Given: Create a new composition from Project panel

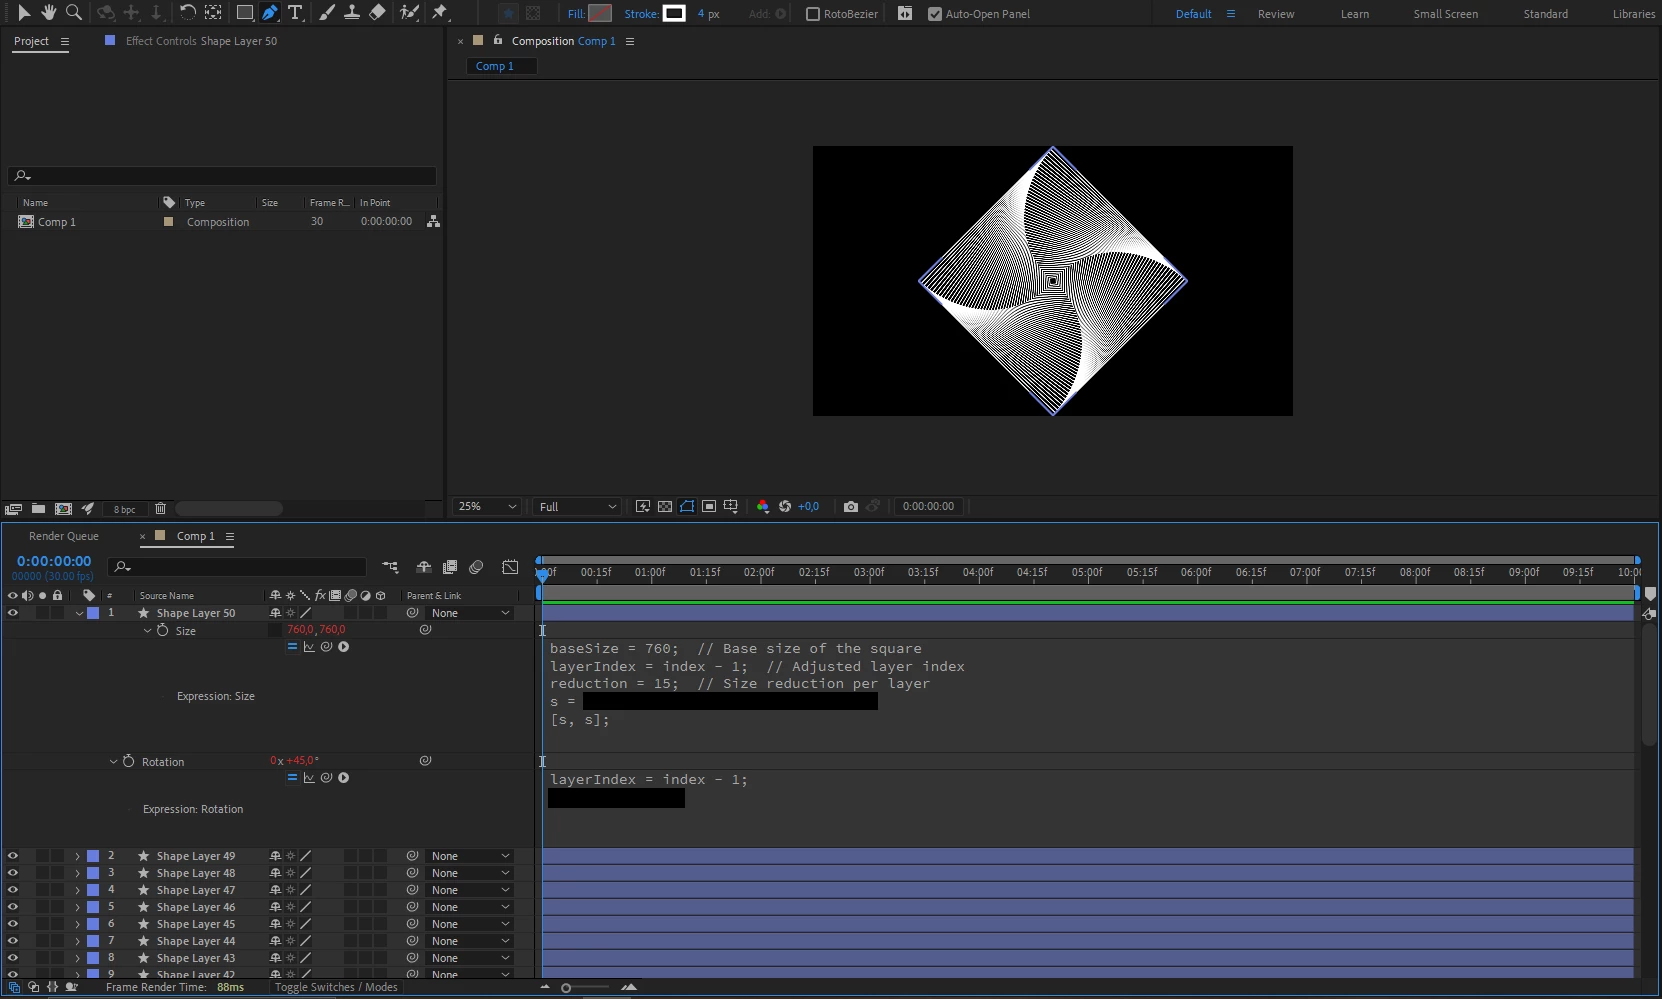Looking at the screenshot, I should click(x=63, y=508).
